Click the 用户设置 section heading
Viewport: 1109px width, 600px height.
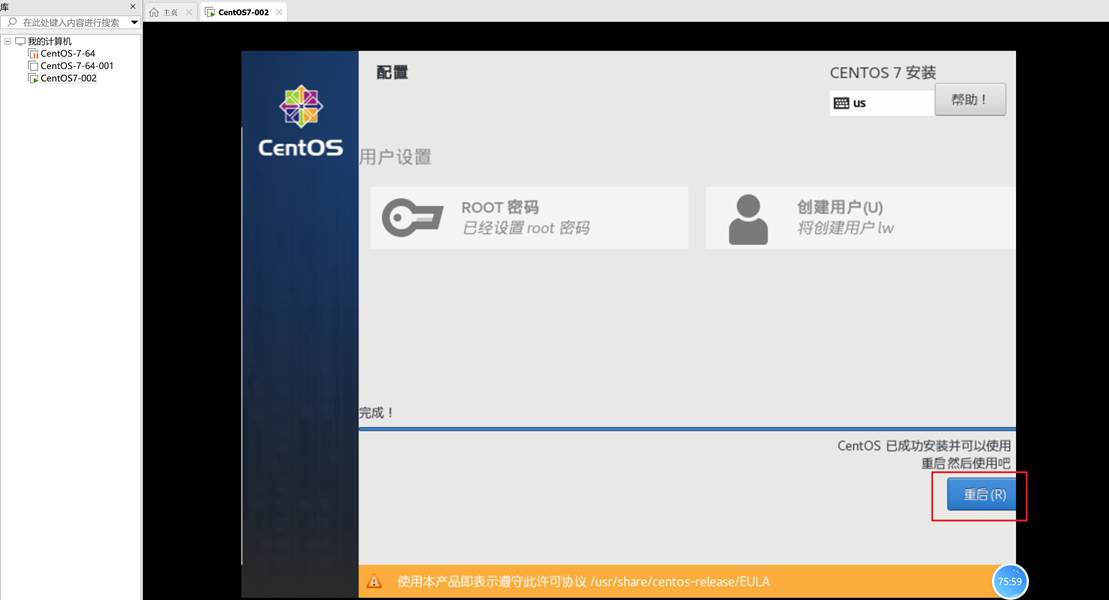395,157
